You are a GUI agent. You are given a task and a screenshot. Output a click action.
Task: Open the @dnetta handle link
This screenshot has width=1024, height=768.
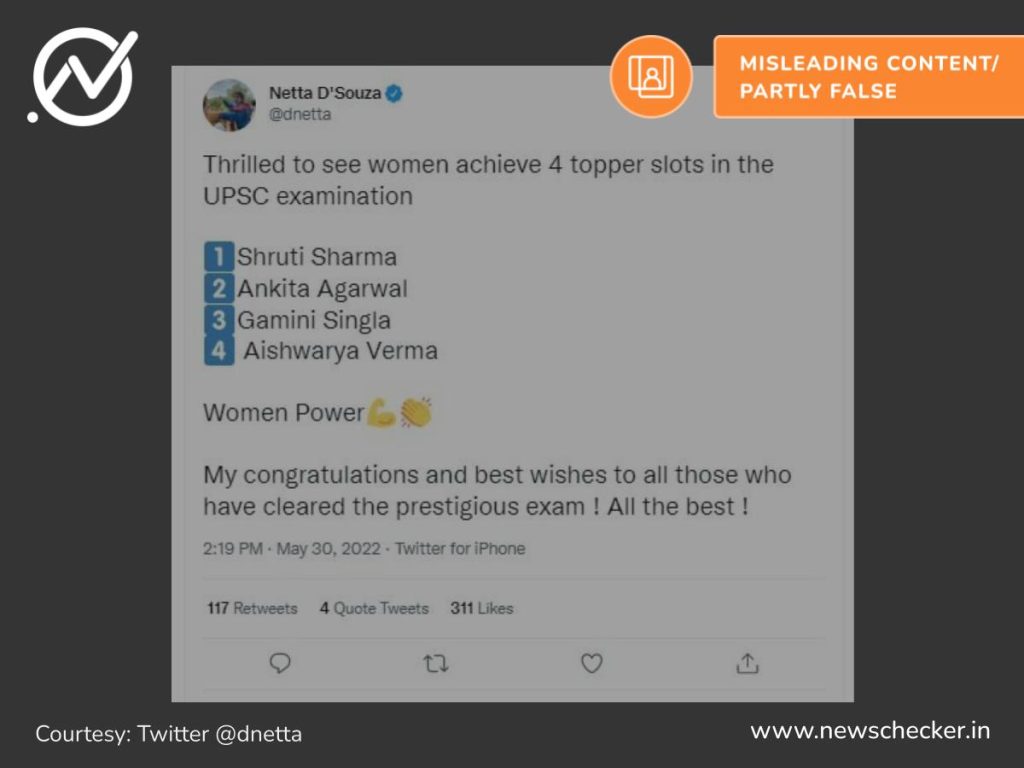(x=300, y=114)
